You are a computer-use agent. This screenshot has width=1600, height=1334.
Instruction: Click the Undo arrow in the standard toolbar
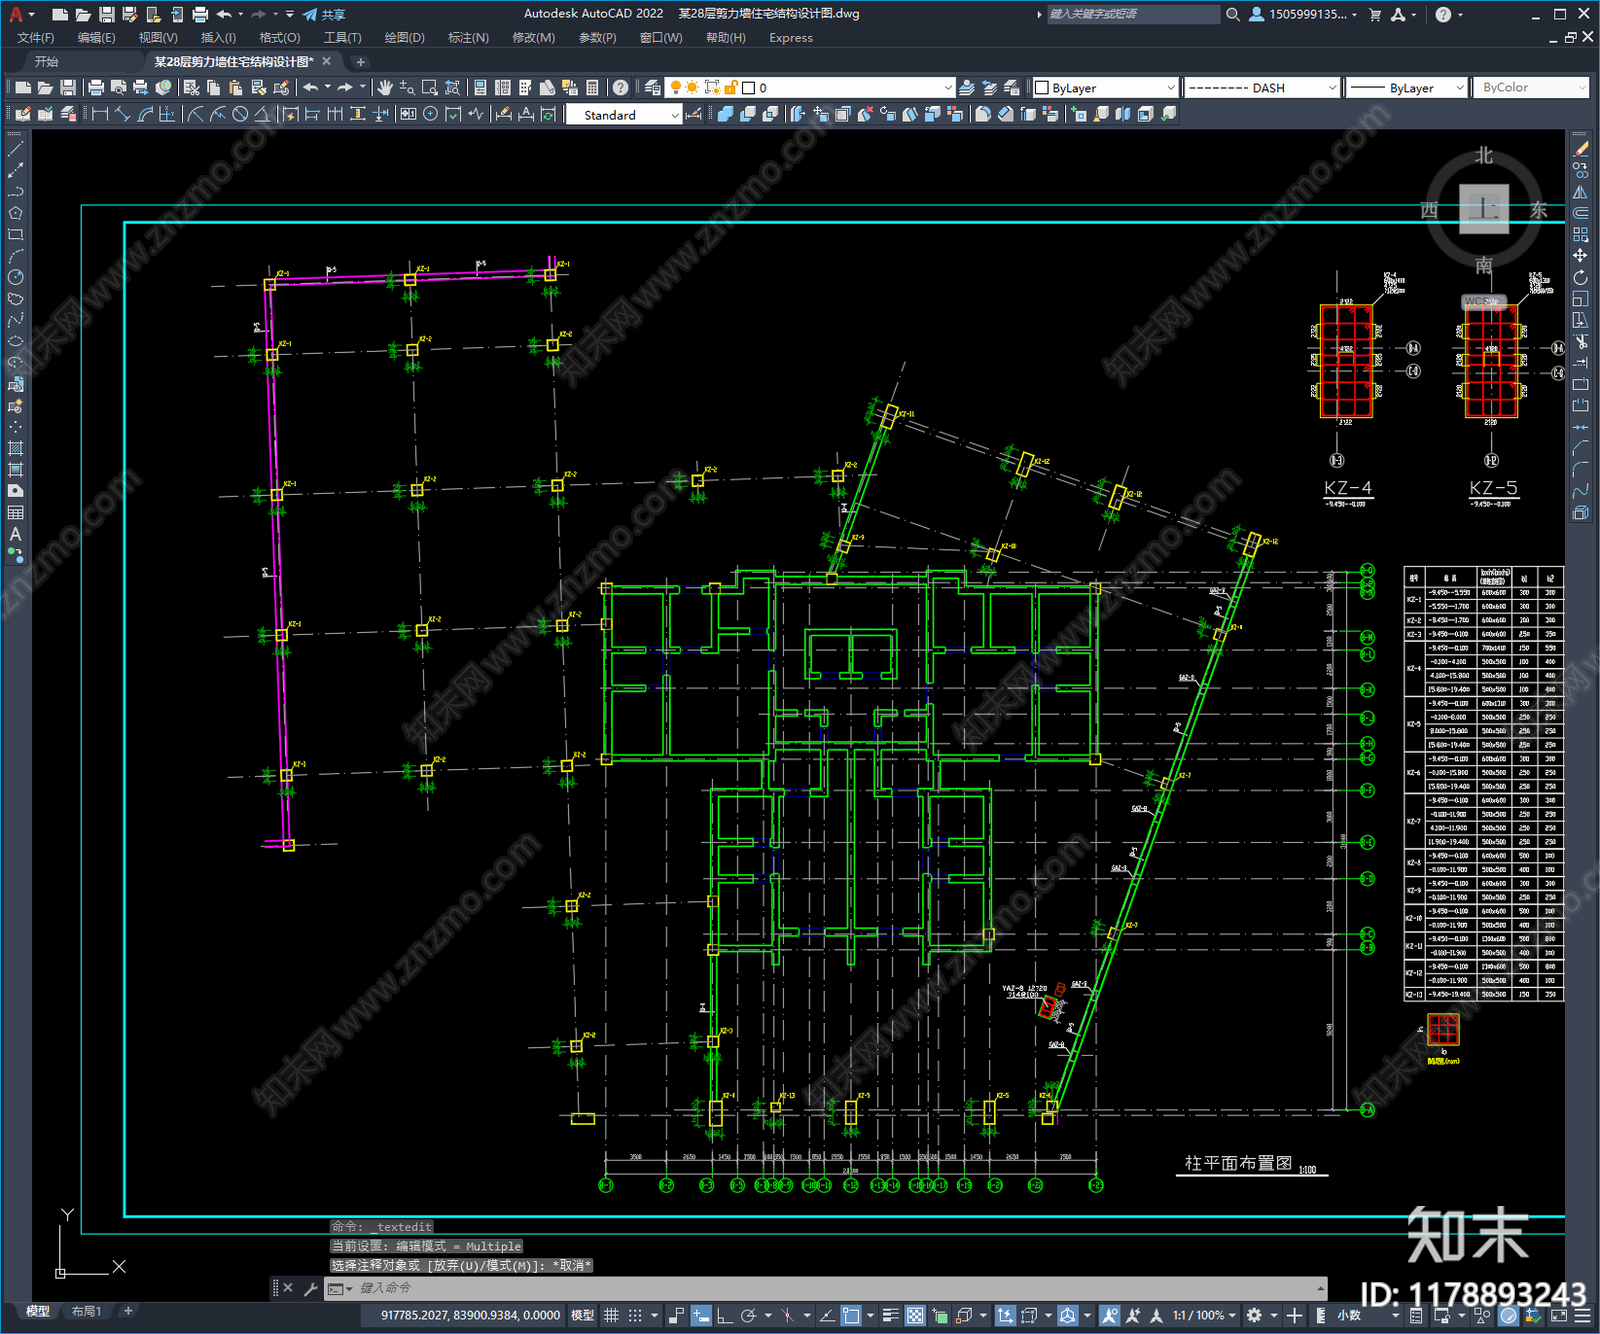point(311,88)
